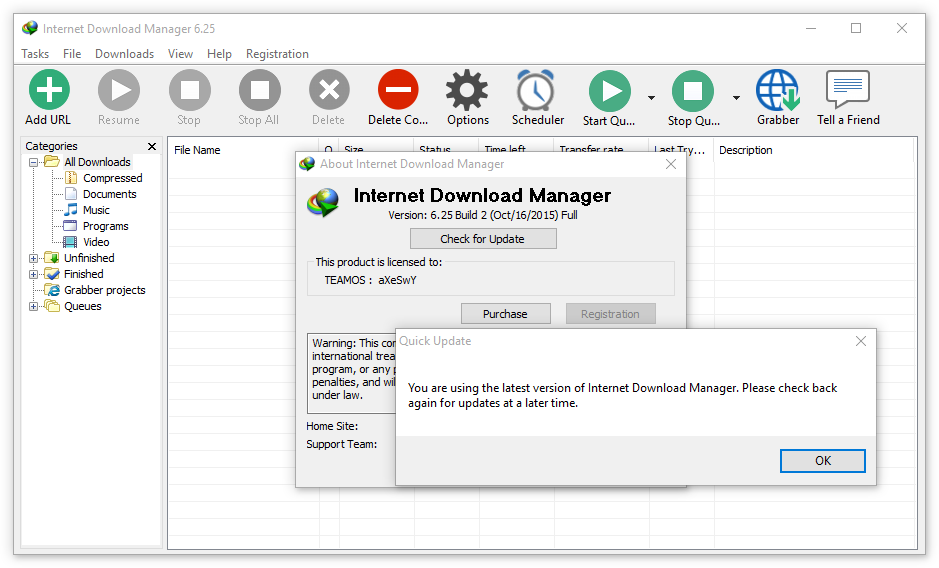Open Start Queue dropdown arrow
Screen dimensions: 939x568
tap(652, 98)
